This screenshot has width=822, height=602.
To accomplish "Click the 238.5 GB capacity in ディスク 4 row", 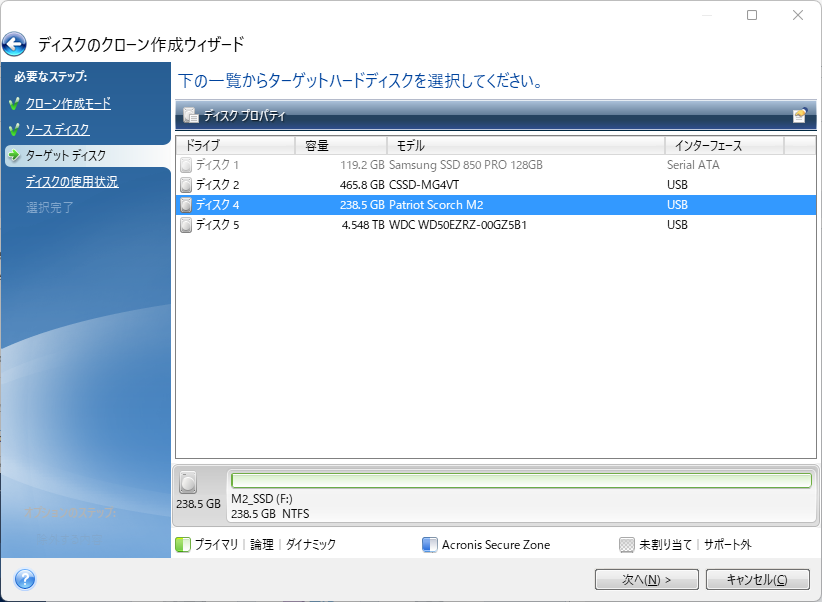I will pos(362,205).
